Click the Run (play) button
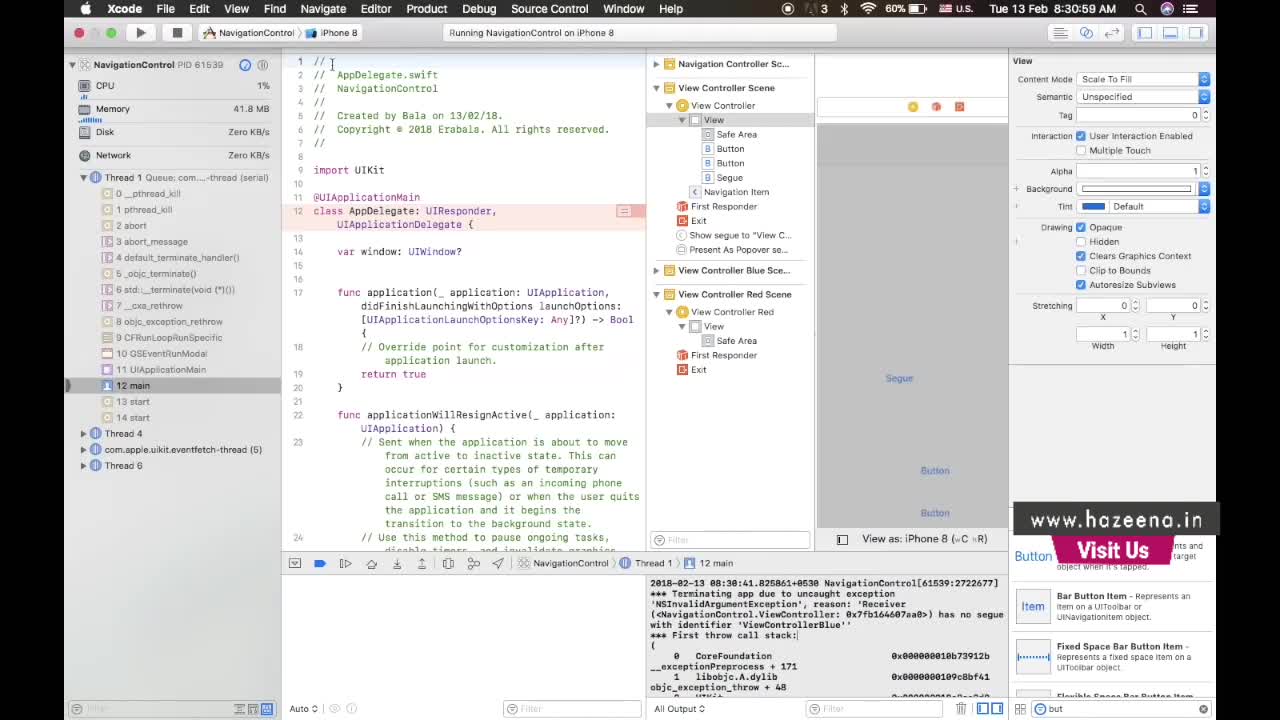Image resolution: width=1280 pixels, height=720 pixels. click(x=141, y=33)
